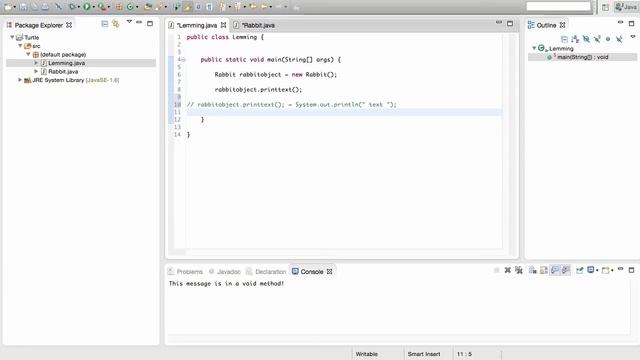The width and height of the screenshot is (640, 360).
Task: Click the Quick Access search field
Action: click(x=558, y=7)
